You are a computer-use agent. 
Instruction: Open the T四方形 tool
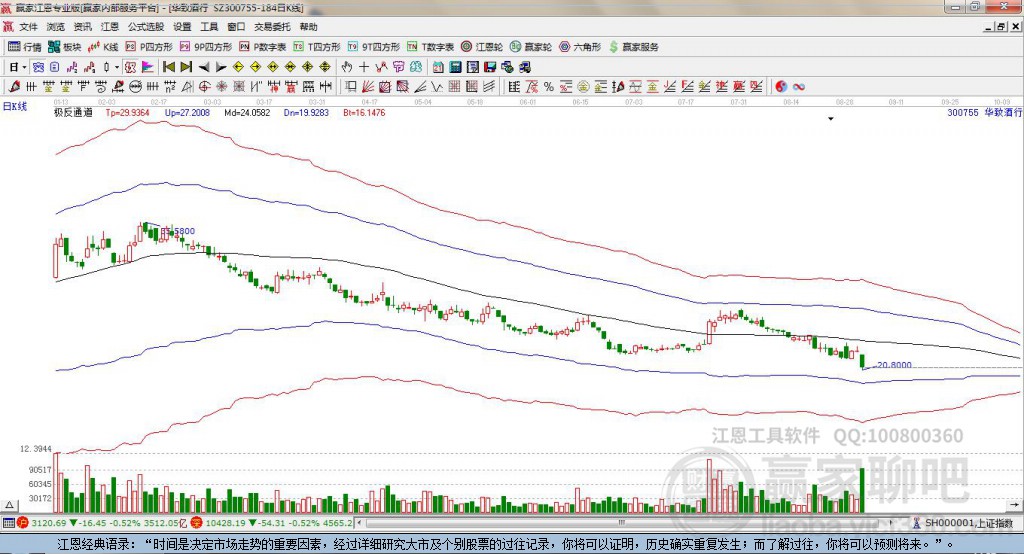click(317, 47)
